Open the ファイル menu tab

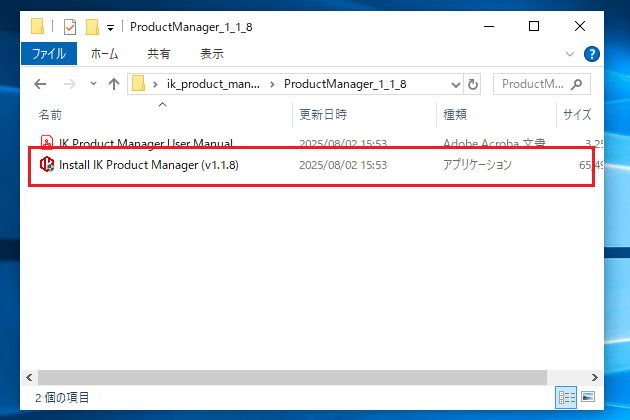(x=49, y=53)
